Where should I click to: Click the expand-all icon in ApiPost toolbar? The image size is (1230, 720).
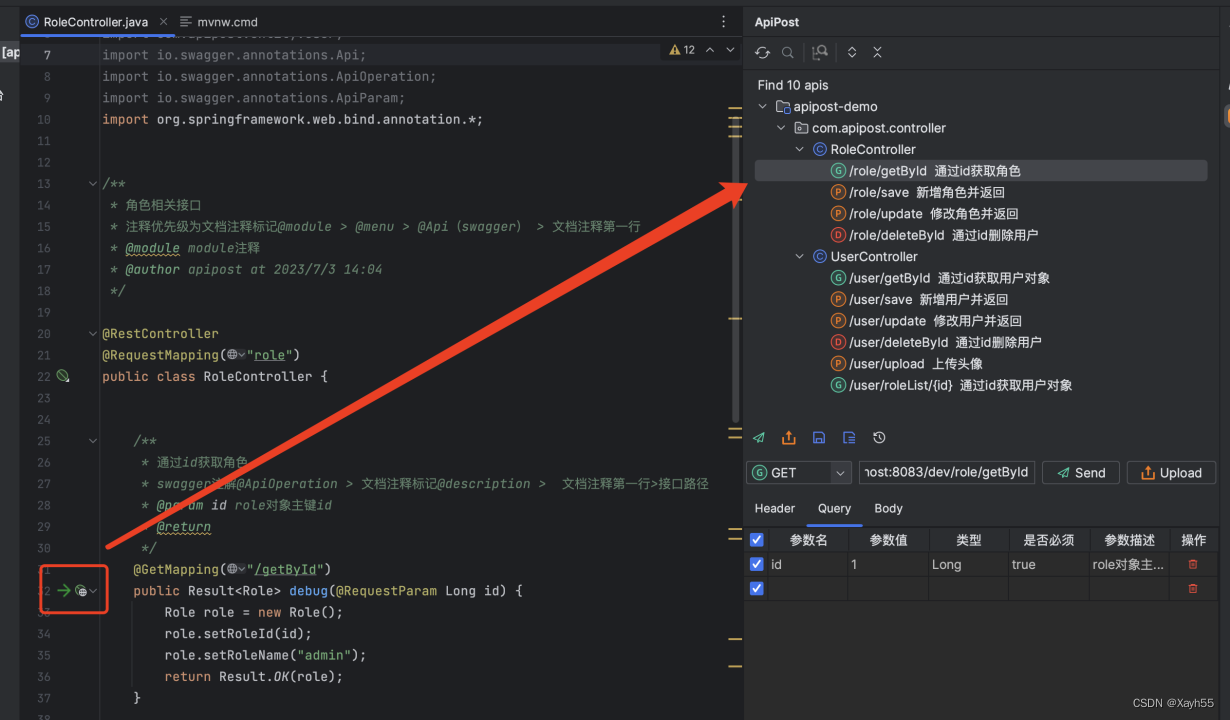click(x=852, y=51)
